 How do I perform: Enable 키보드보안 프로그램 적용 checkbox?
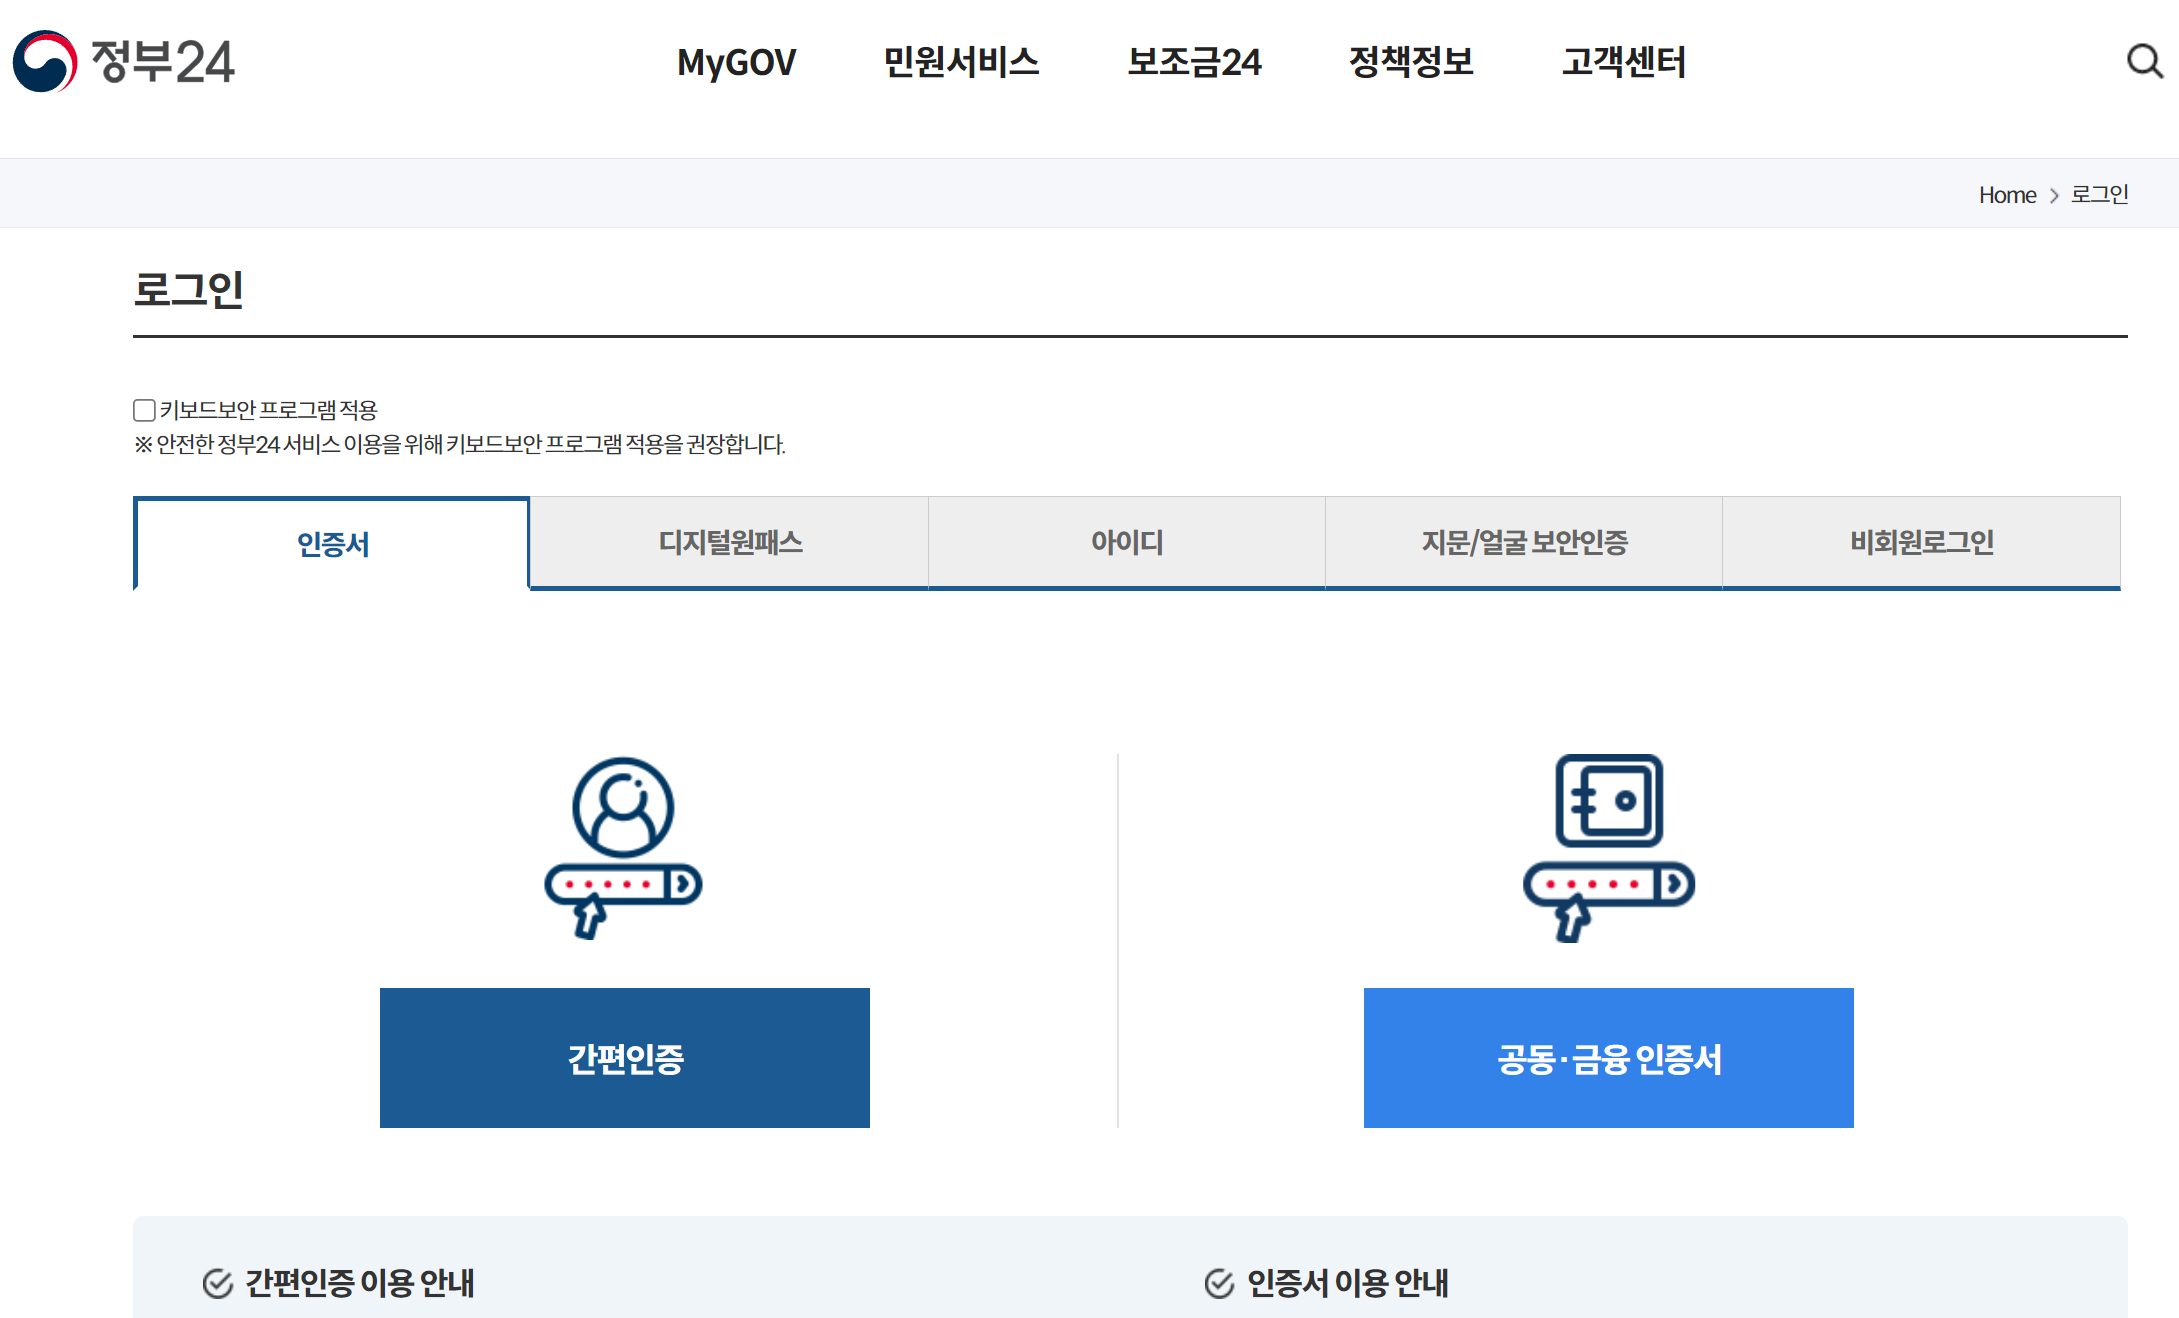pos(144,410)
